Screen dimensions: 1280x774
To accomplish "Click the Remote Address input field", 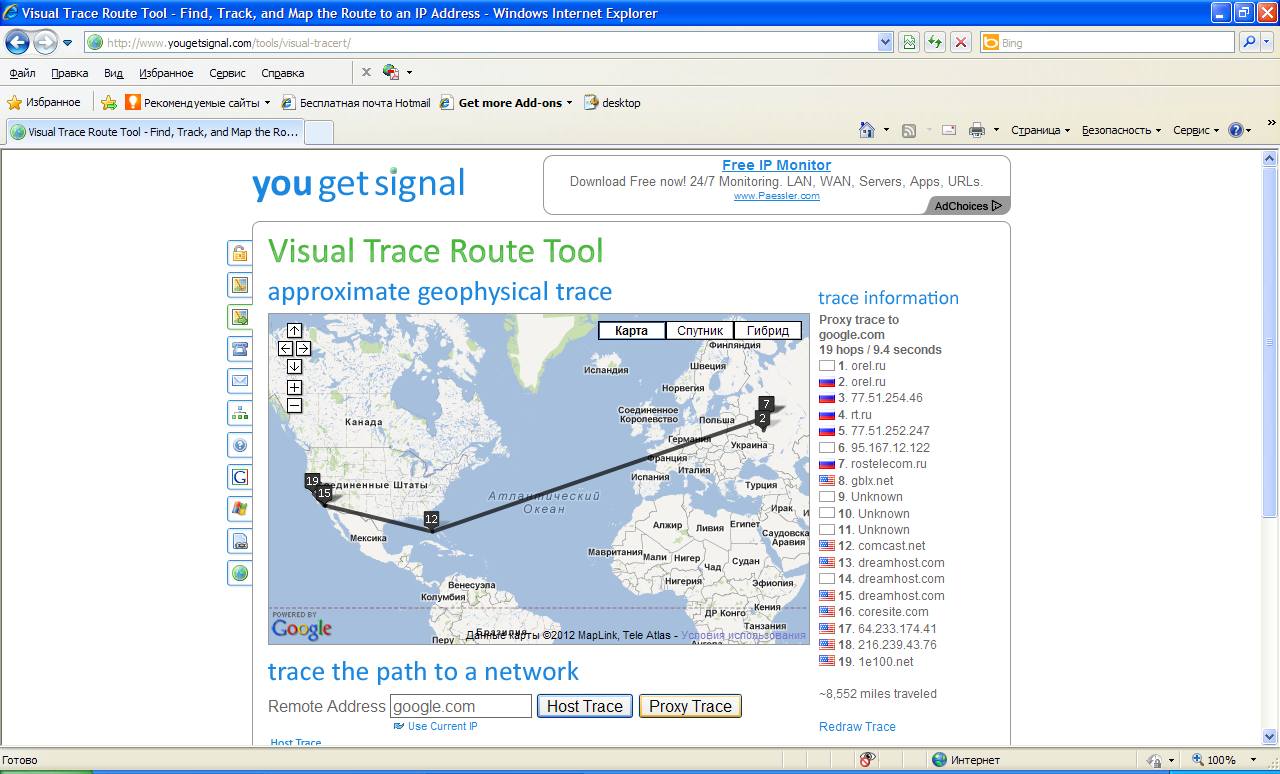I will click(x=461, y=706).
